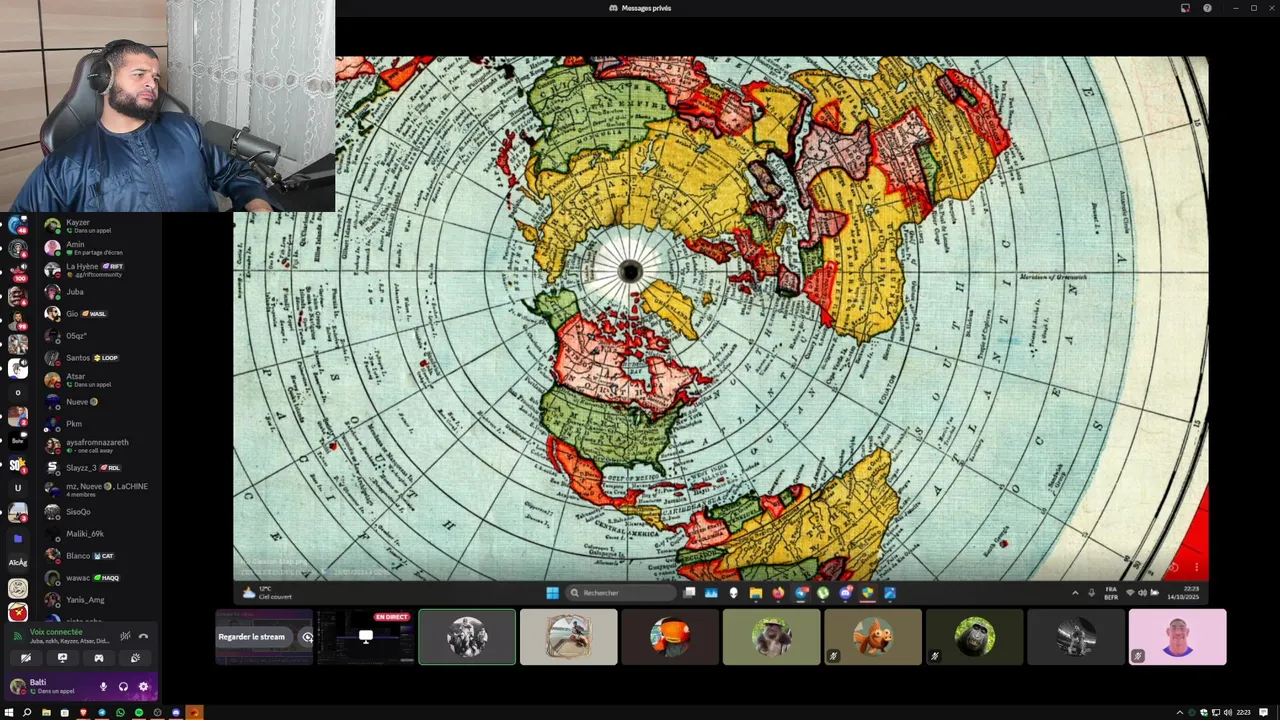Click Regarder le stream button

(252, 637)
